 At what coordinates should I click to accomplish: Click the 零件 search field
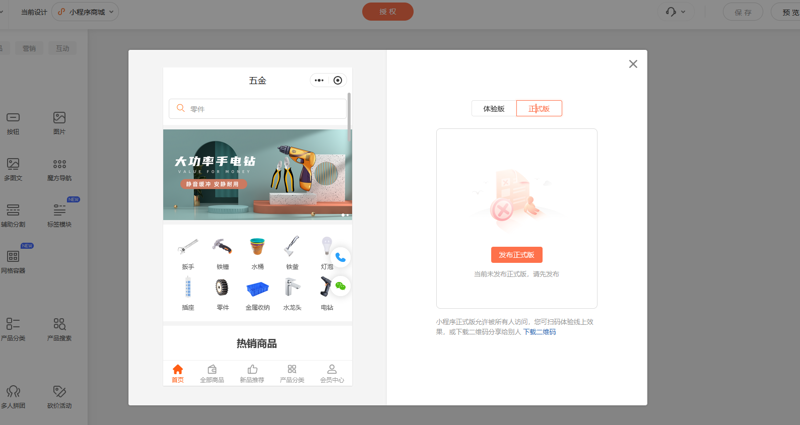coord(258,109)
